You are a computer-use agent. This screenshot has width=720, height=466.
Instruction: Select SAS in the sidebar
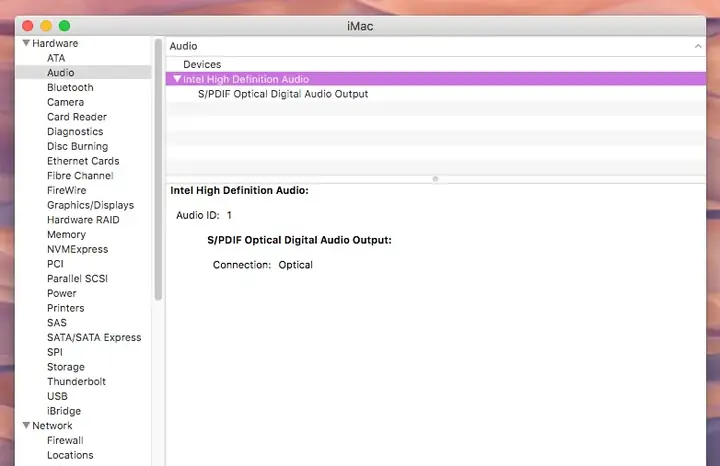[57, 323]
